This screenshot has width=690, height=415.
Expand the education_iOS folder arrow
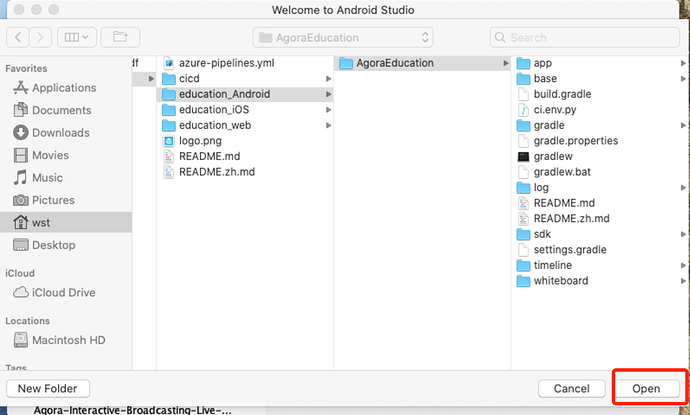[x=328, y=110]
